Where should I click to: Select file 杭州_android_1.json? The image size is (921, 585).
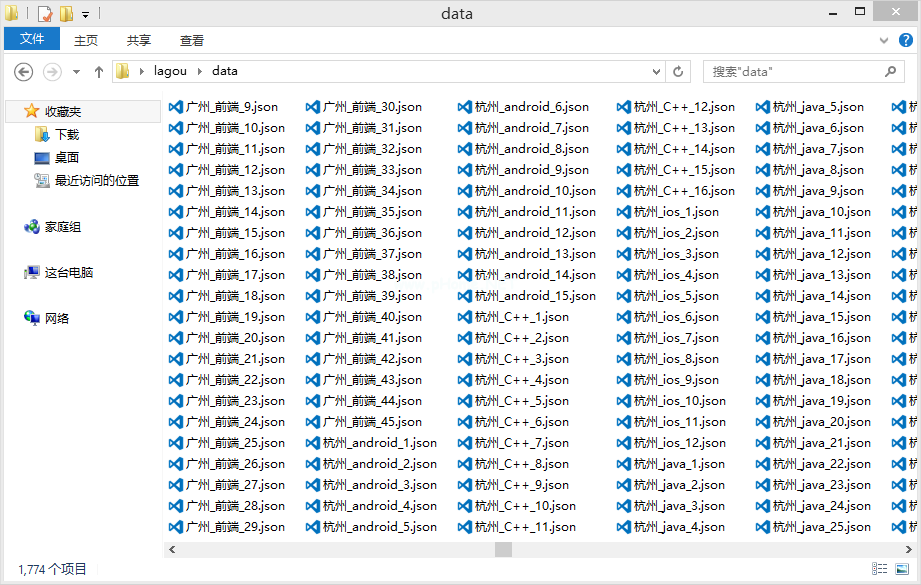[x=379, y=443]
